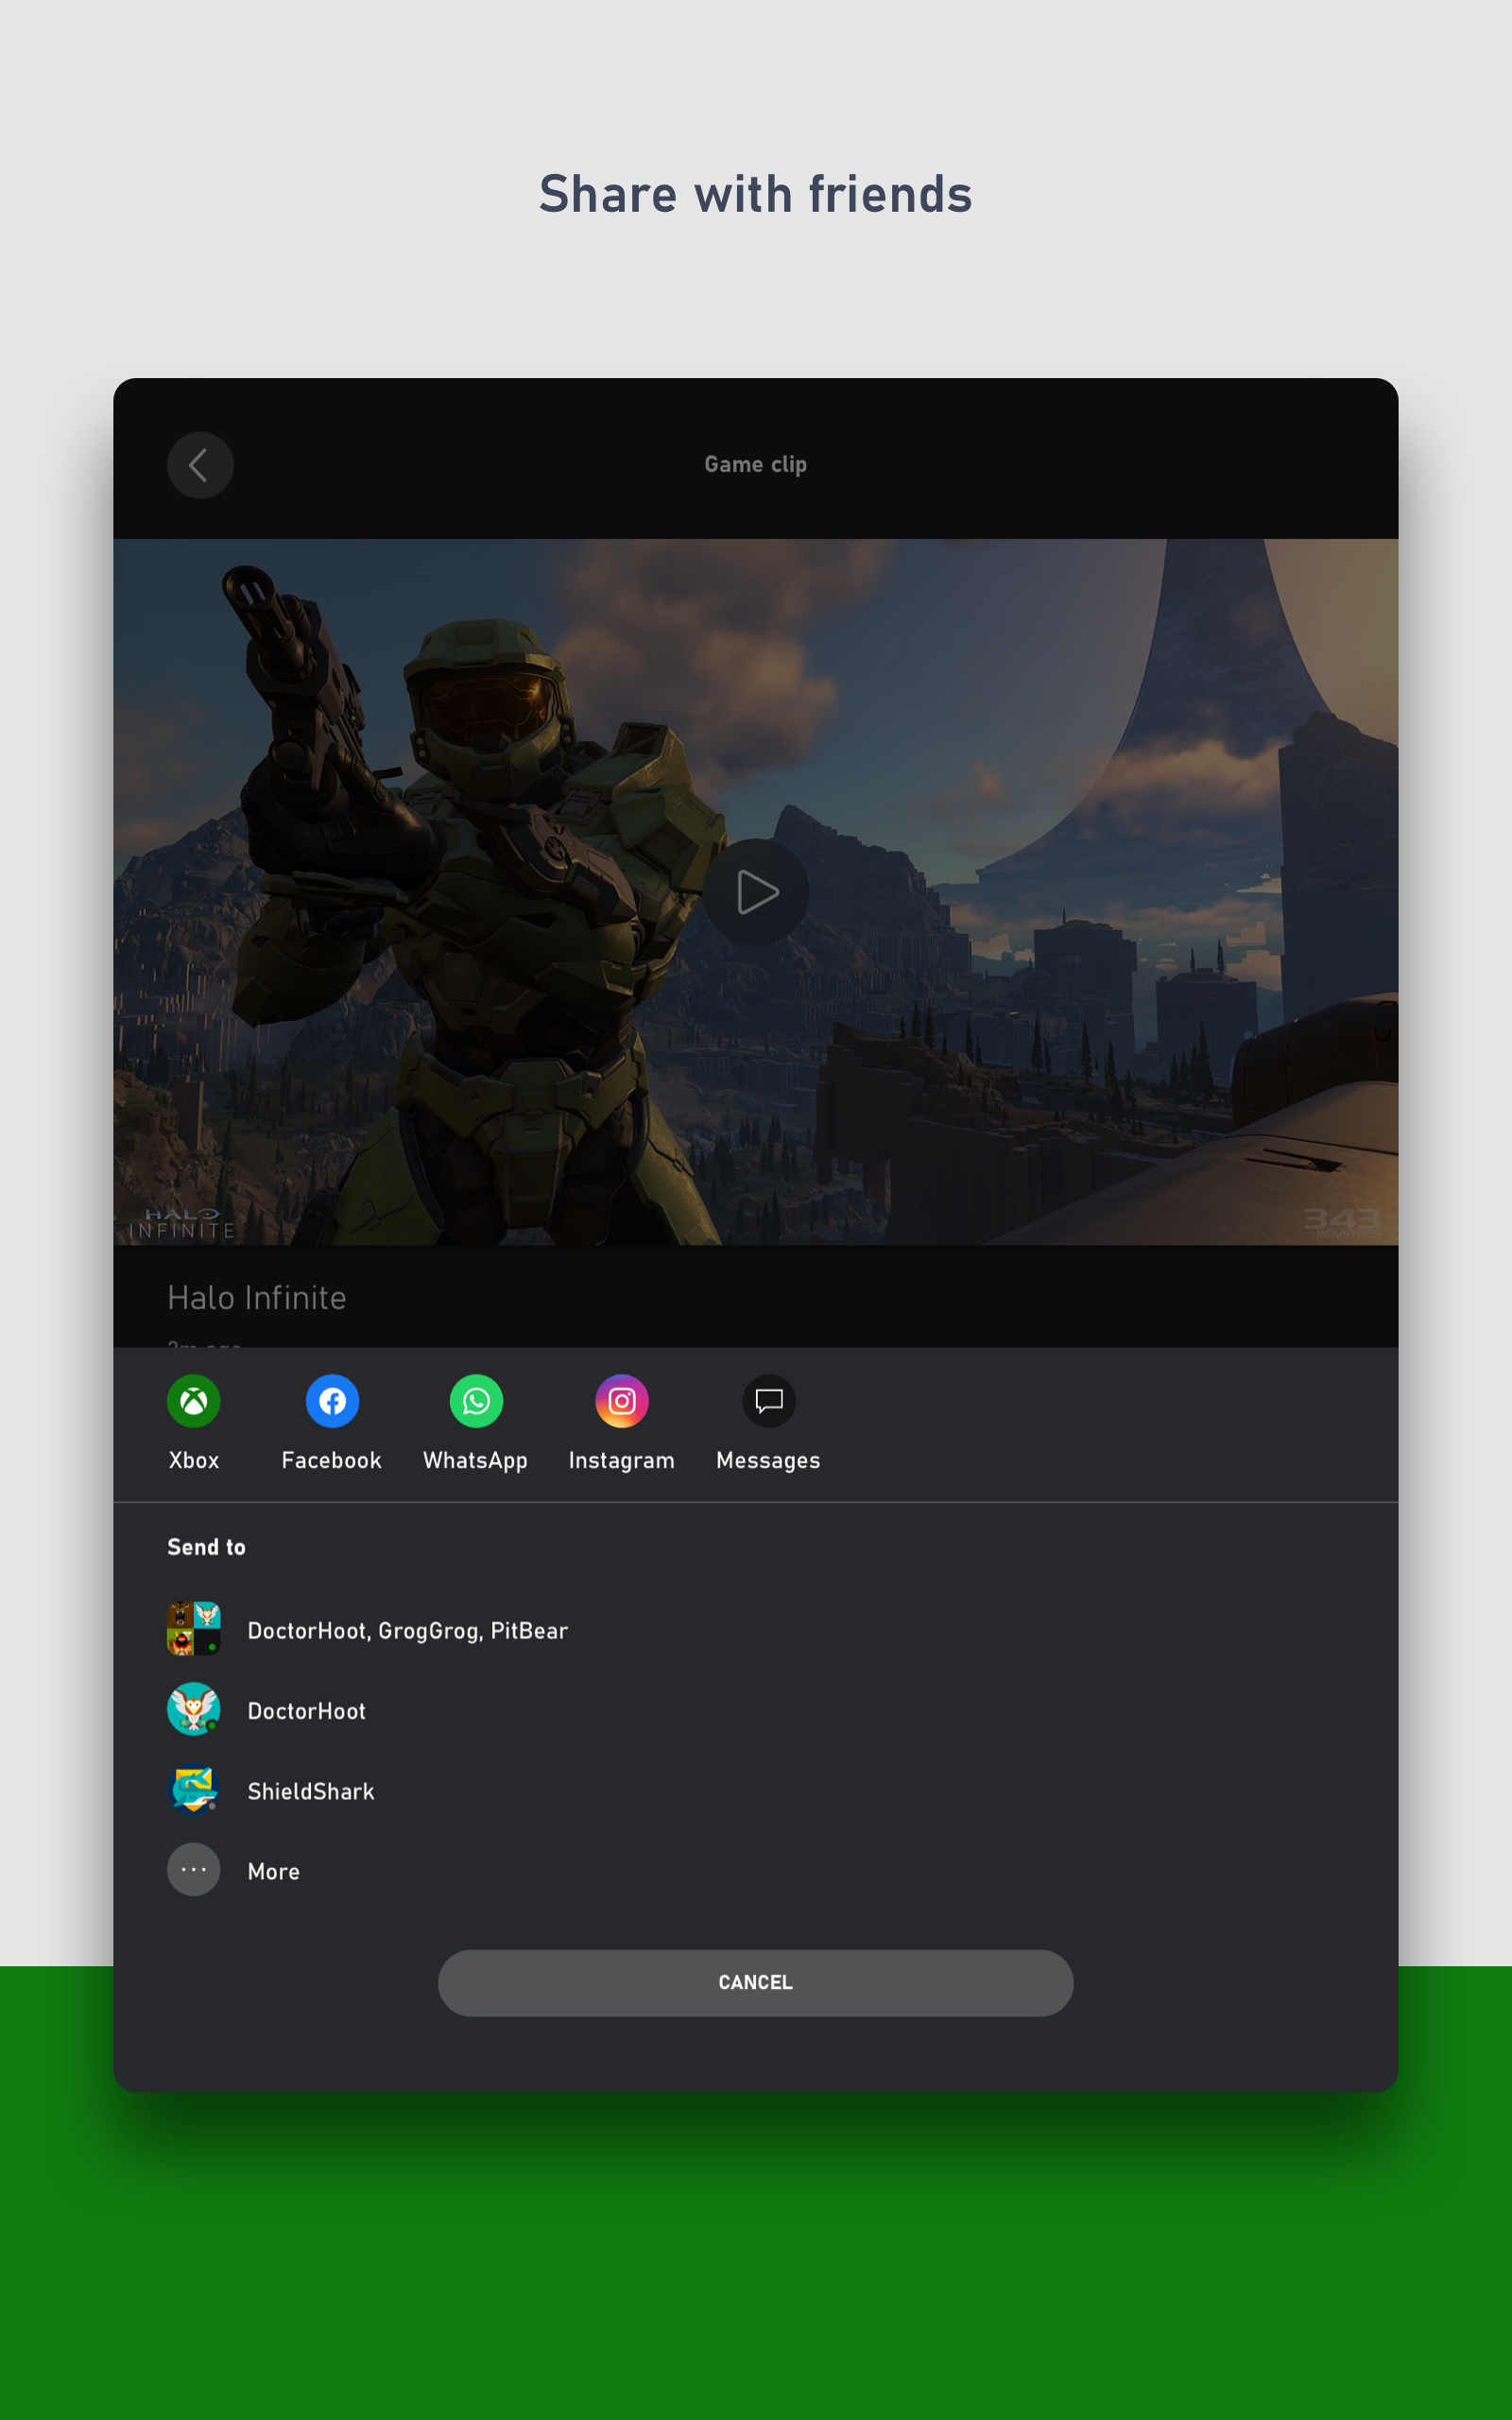
Task: Click the Halo Infinite clip title
Action: tap(257, 1298)
